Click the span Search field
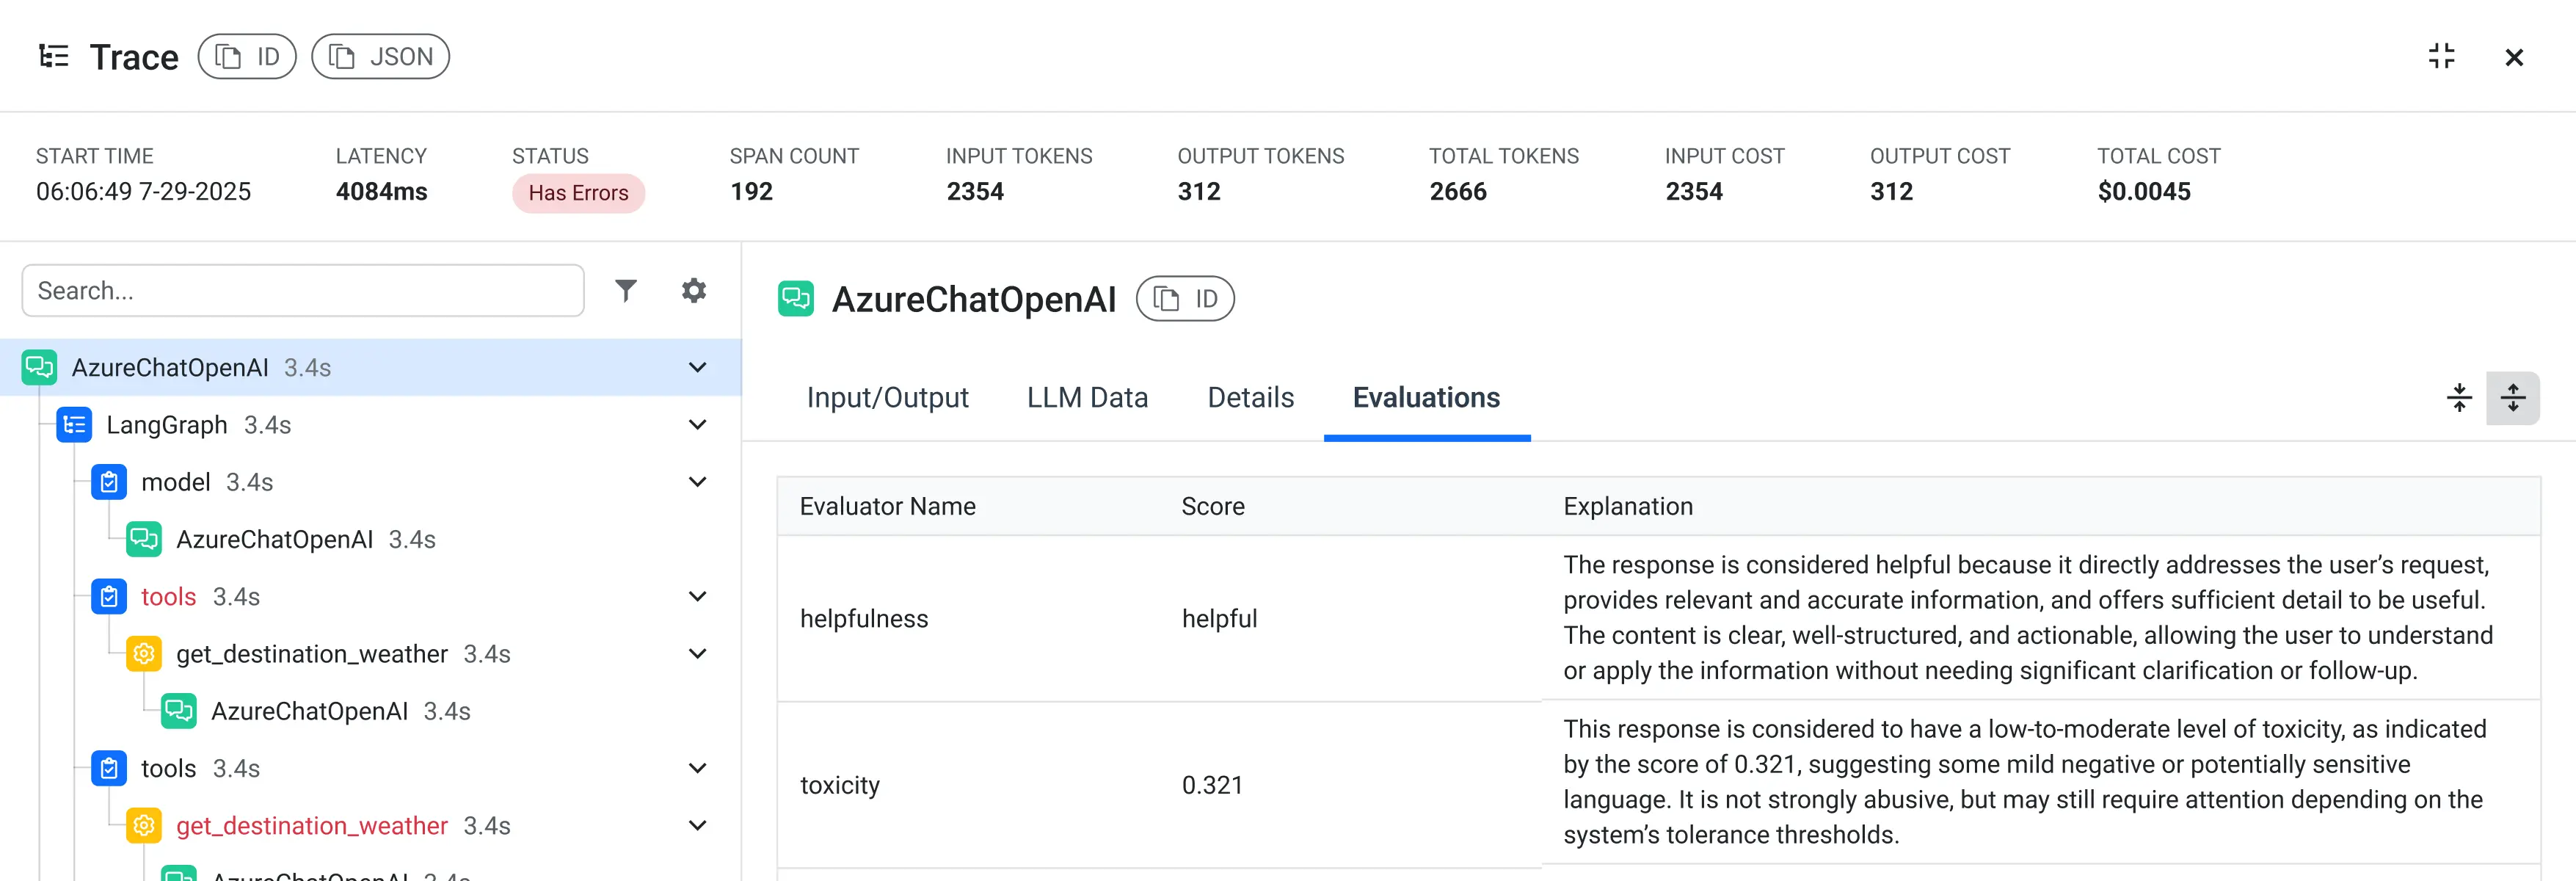Viewport: 2576px width, 881px height. point(302,291)
